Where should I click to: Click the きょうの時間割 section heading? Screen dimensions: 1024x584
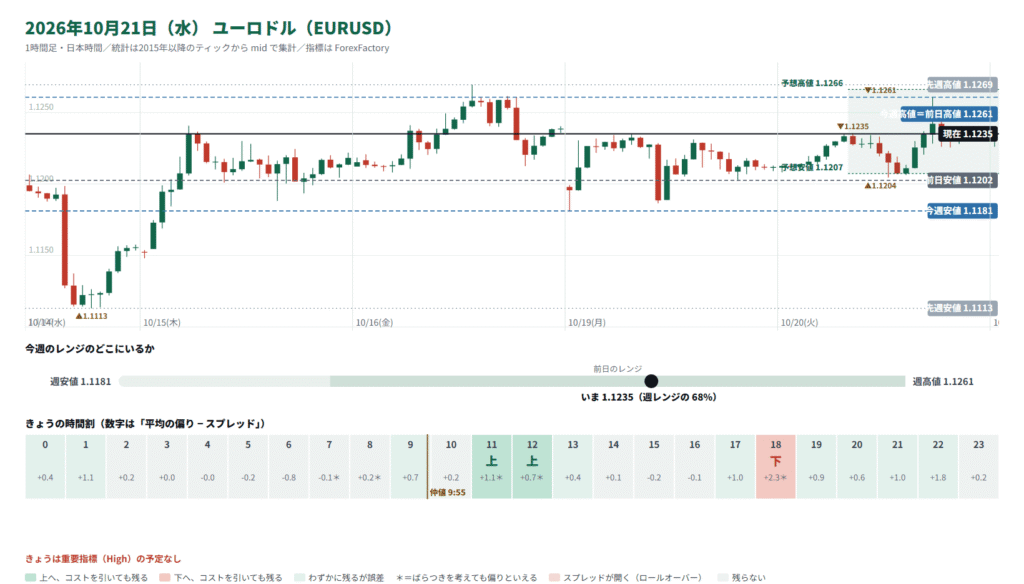pos(145,424)
